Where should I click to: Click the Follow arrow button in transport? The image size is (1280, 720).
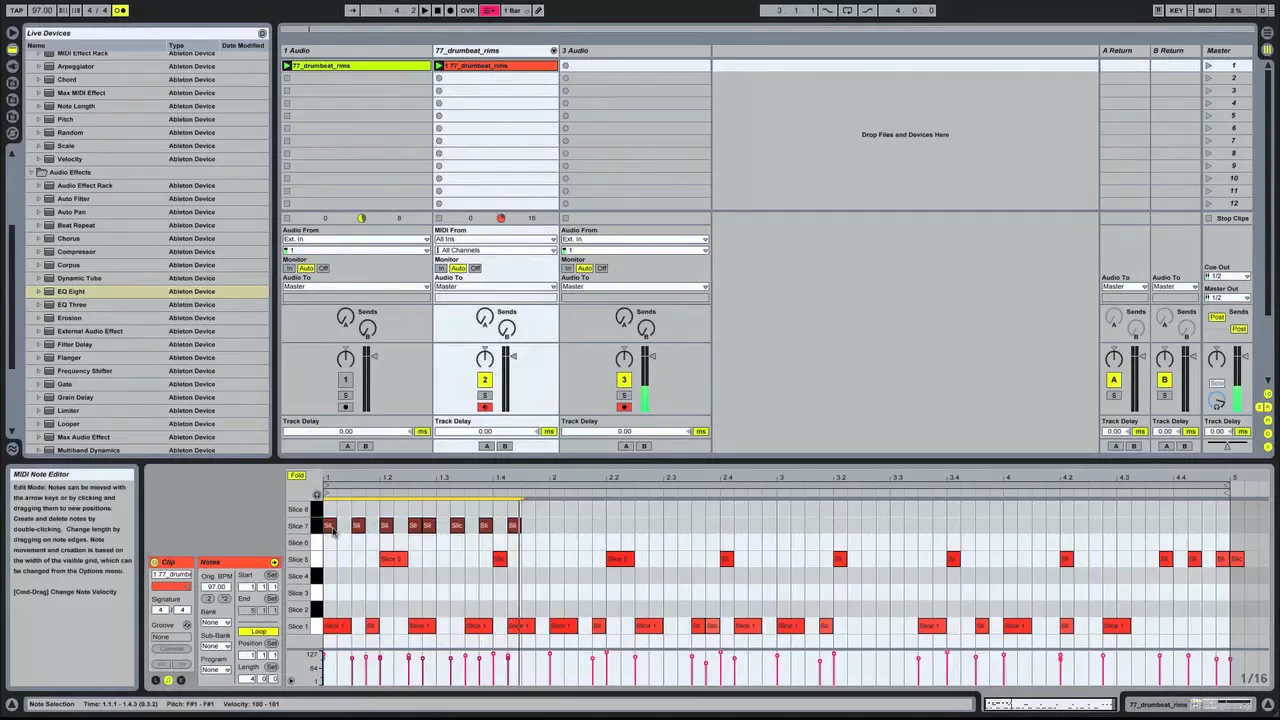[352, 10]
